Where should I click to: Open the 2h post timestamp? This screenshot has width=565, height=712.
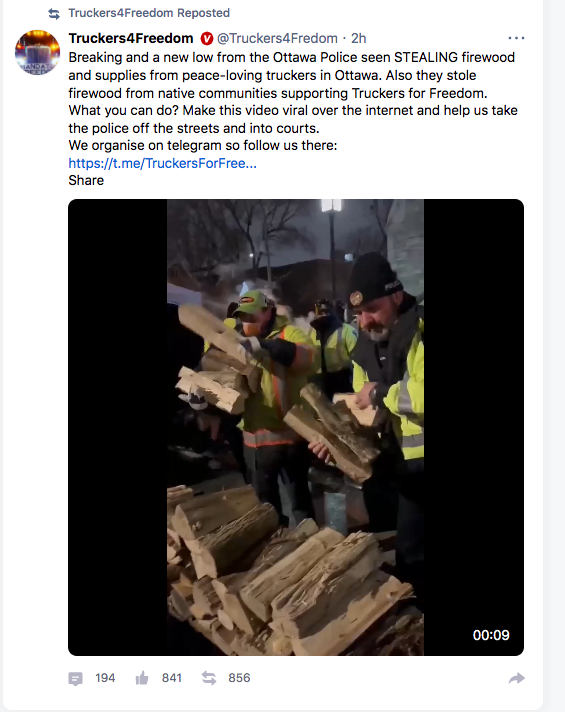[x=358, y=39]
